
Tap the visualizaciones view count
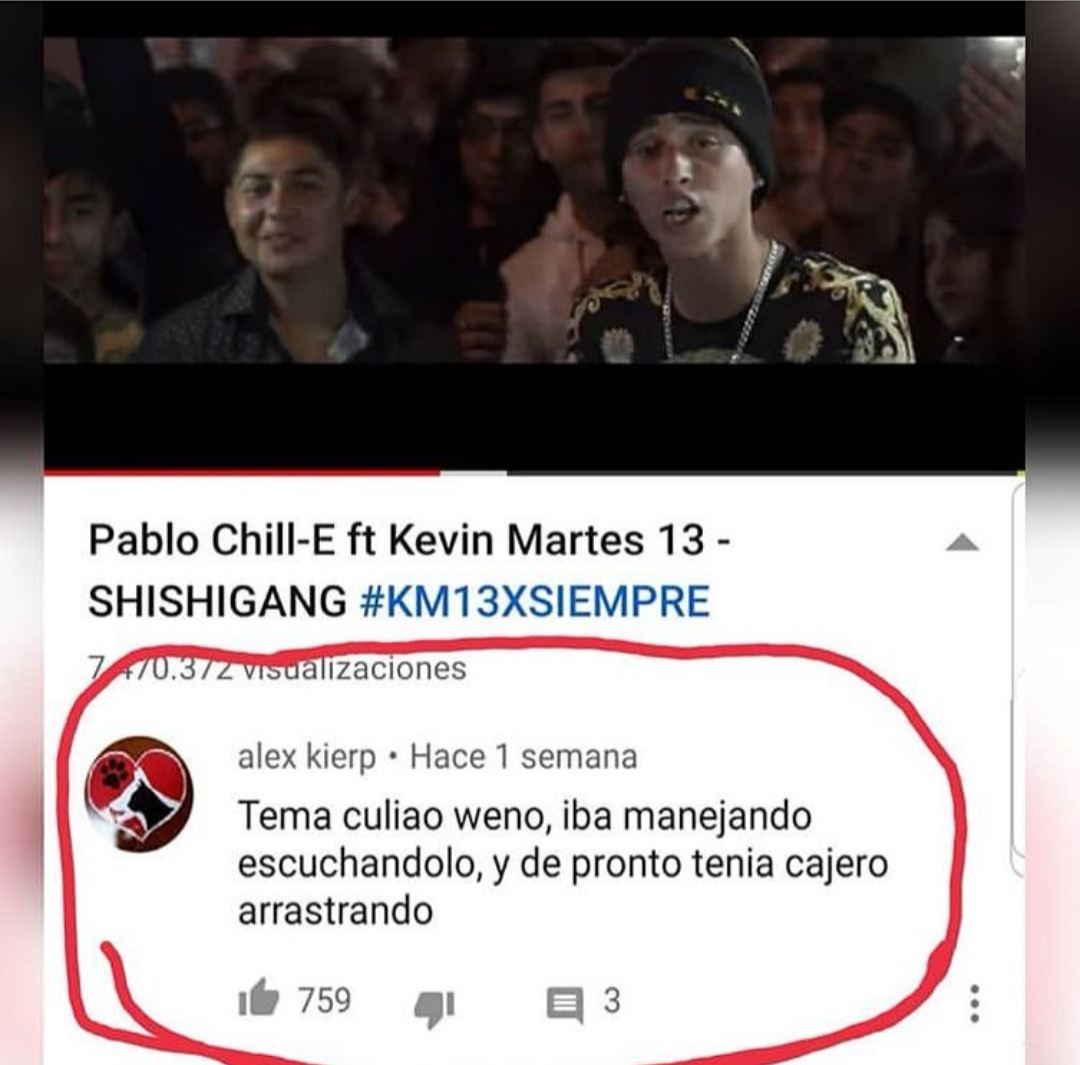click(x=278, y=668)
